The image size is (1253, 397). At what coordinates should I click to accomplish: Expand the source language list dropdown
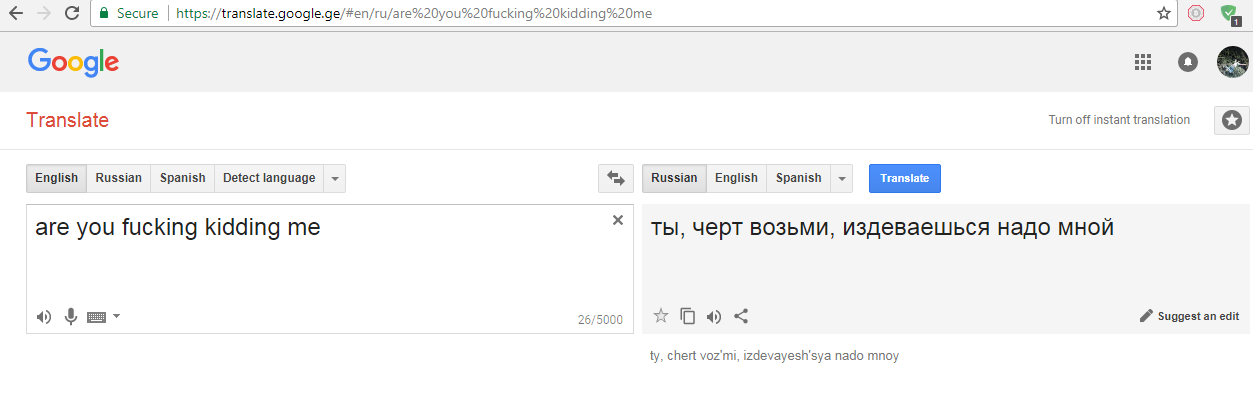[x=335, y=178]
